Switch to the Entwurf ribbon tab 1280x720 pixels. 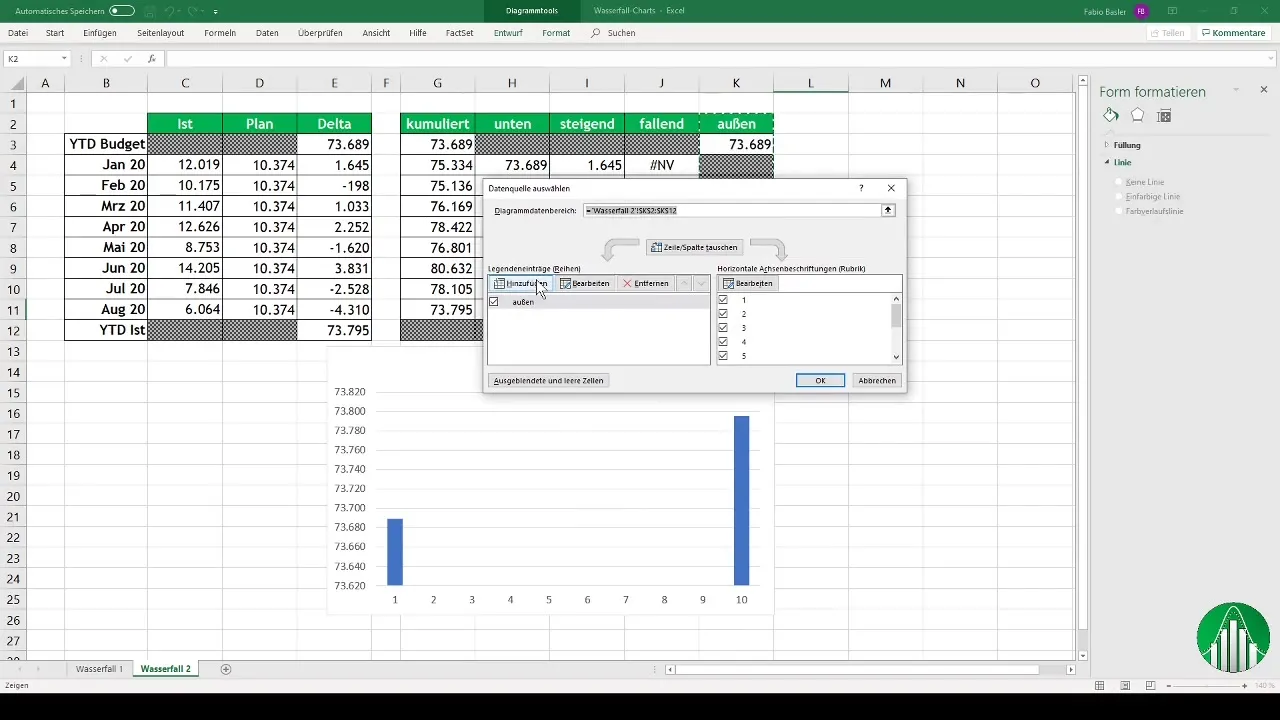click(x=509, y=33)
